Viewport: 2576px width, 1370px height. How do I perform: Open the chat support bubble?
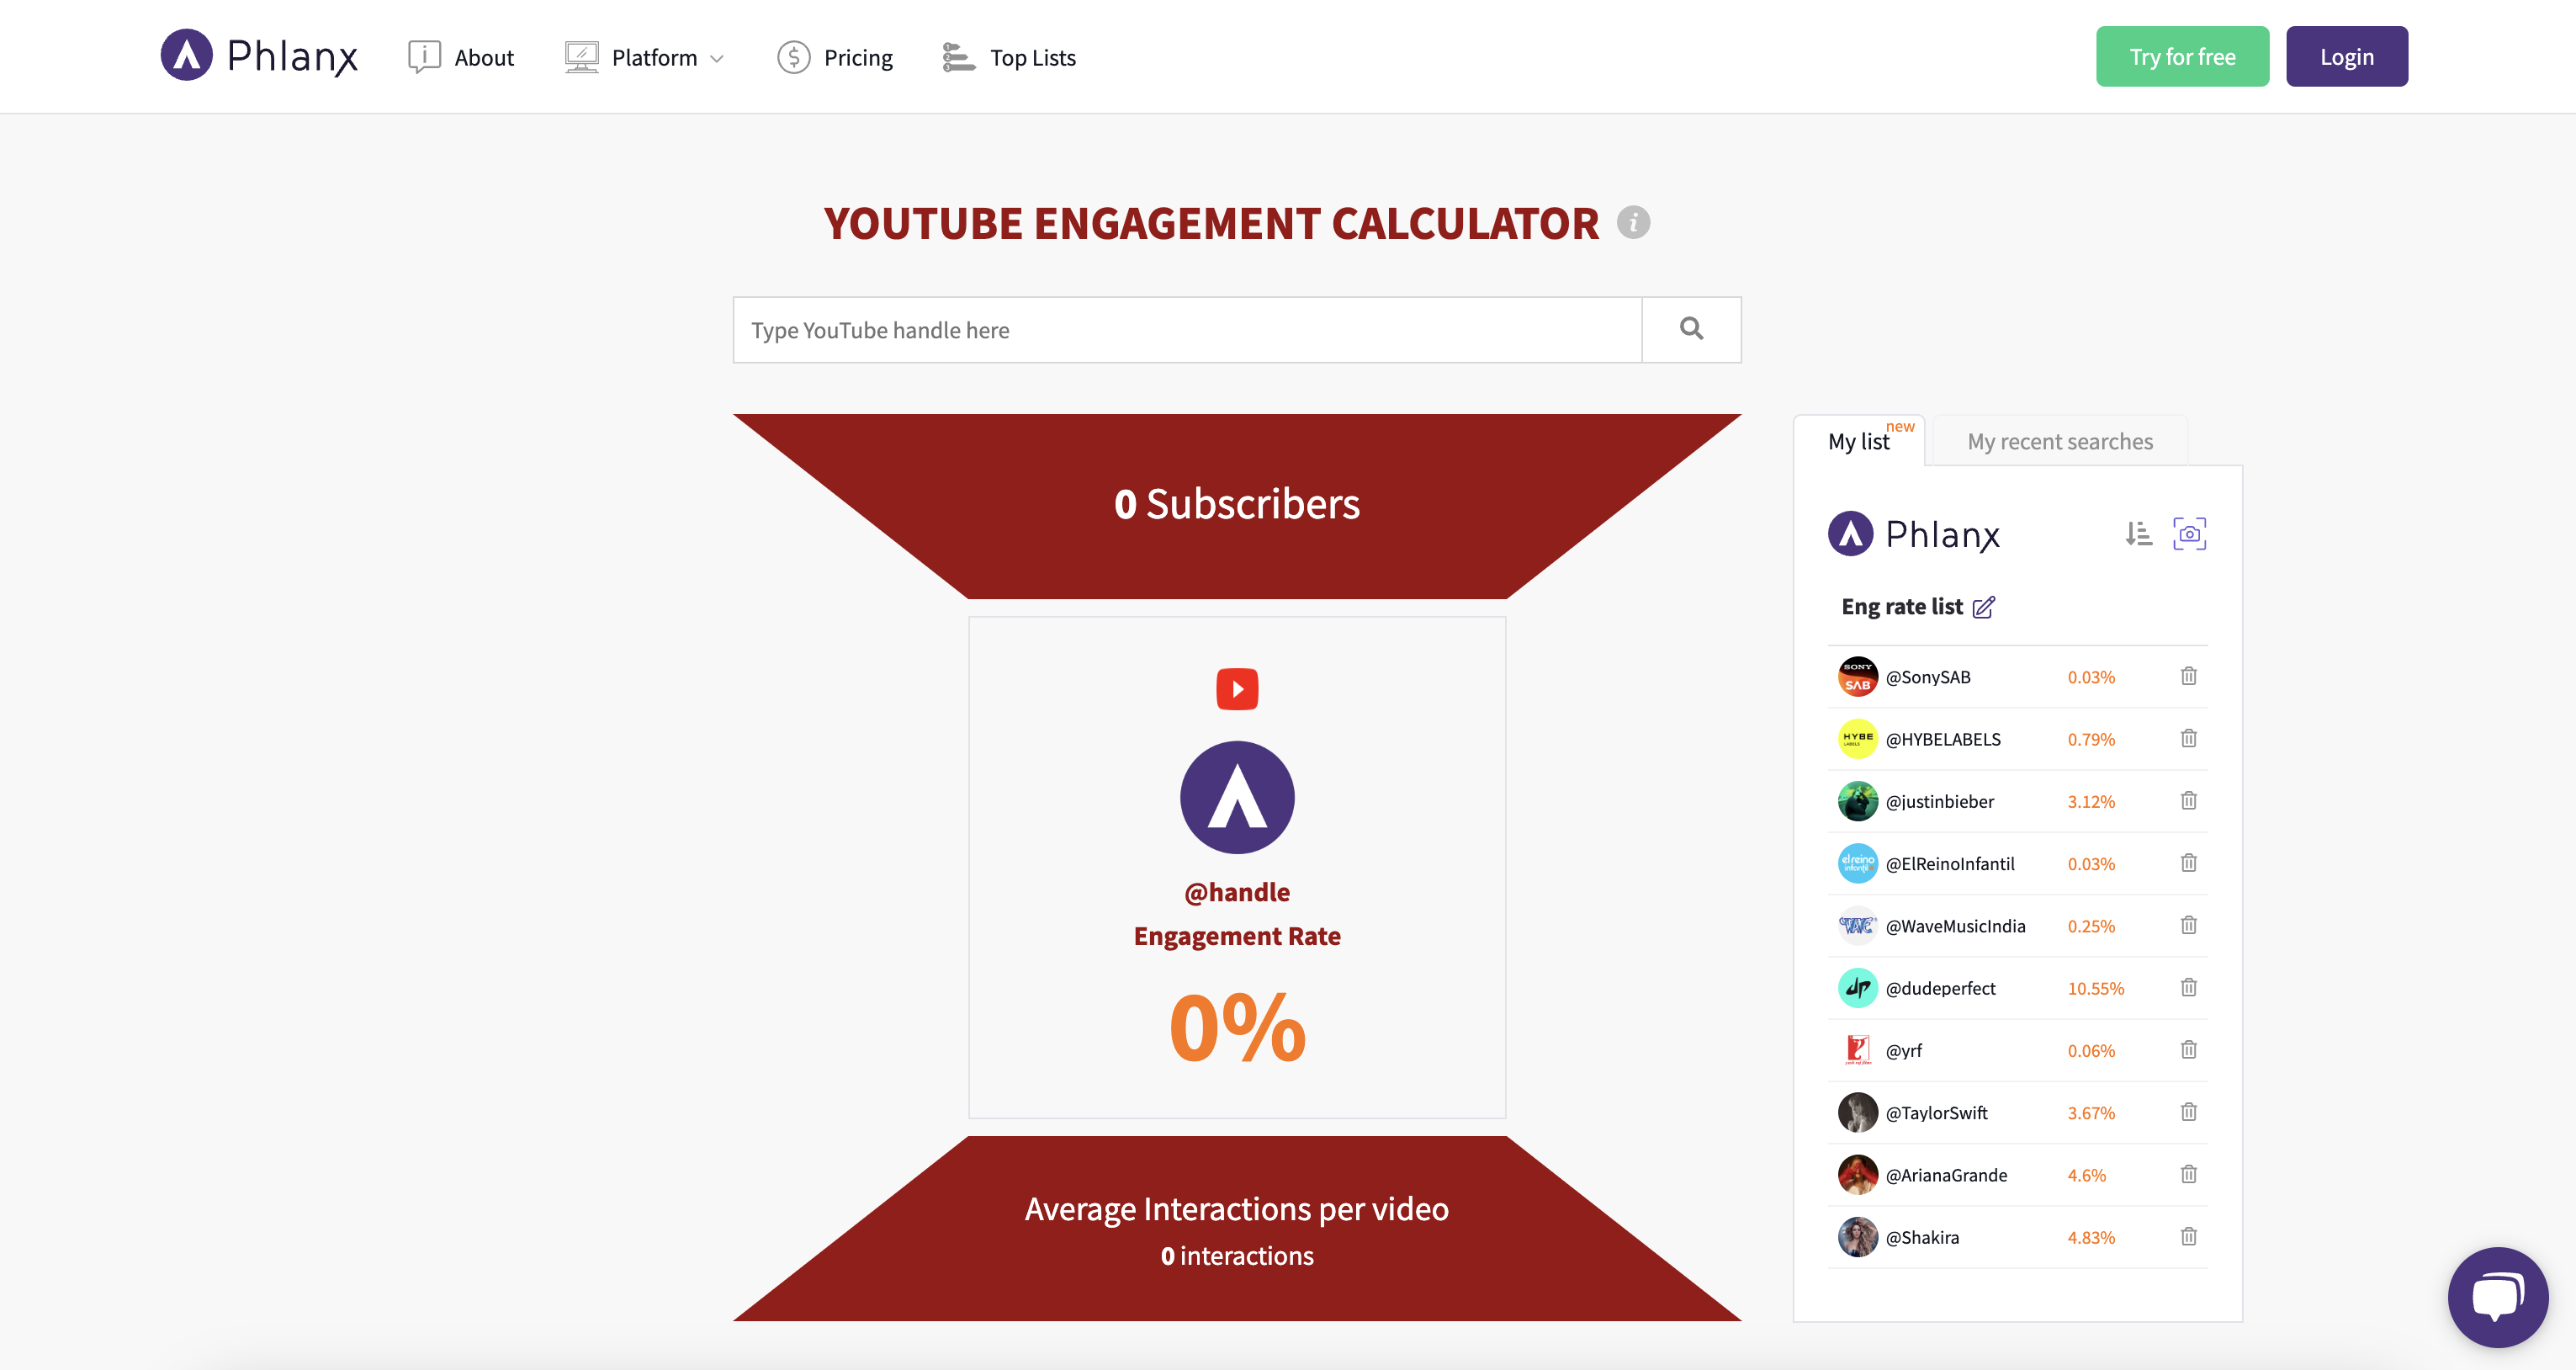[x=2497, y=1297]
